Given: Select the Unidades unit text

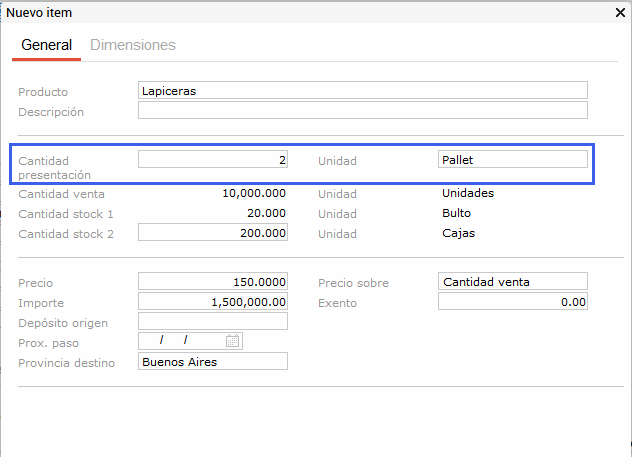Looking at the screenshot, I should coord(467,193).
